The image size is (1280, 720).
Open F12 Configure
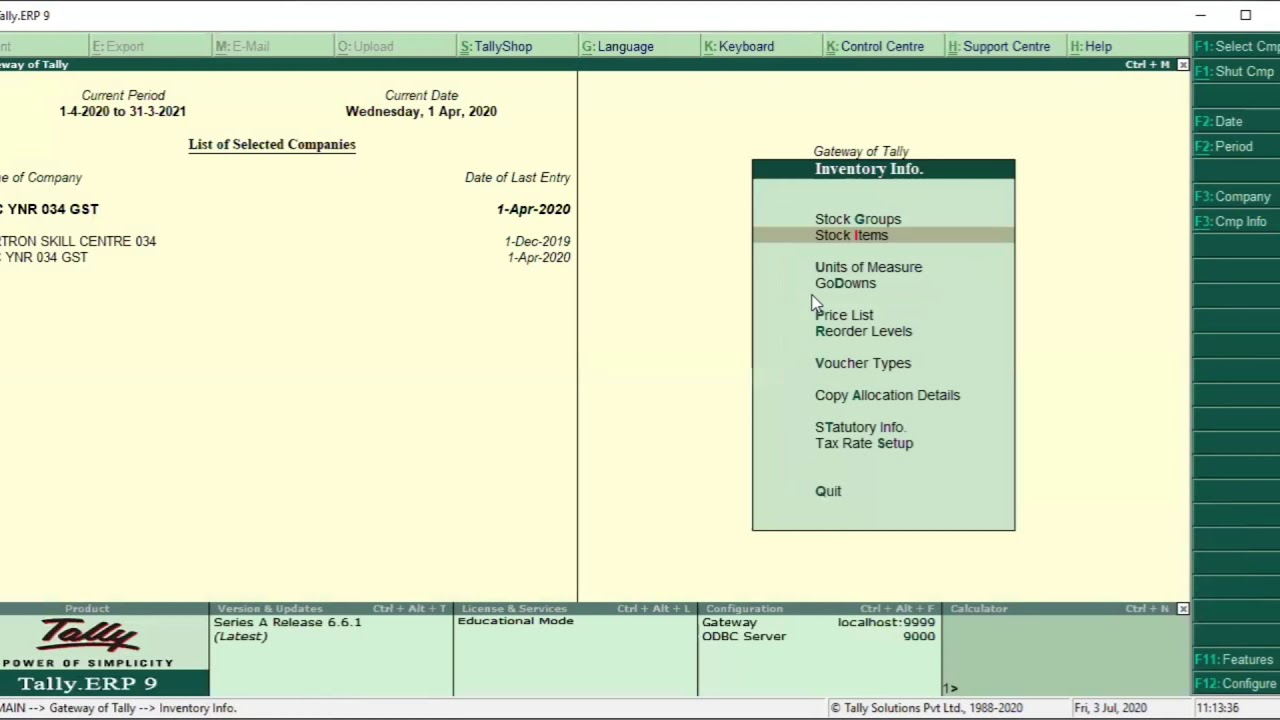pos(1236,684)
